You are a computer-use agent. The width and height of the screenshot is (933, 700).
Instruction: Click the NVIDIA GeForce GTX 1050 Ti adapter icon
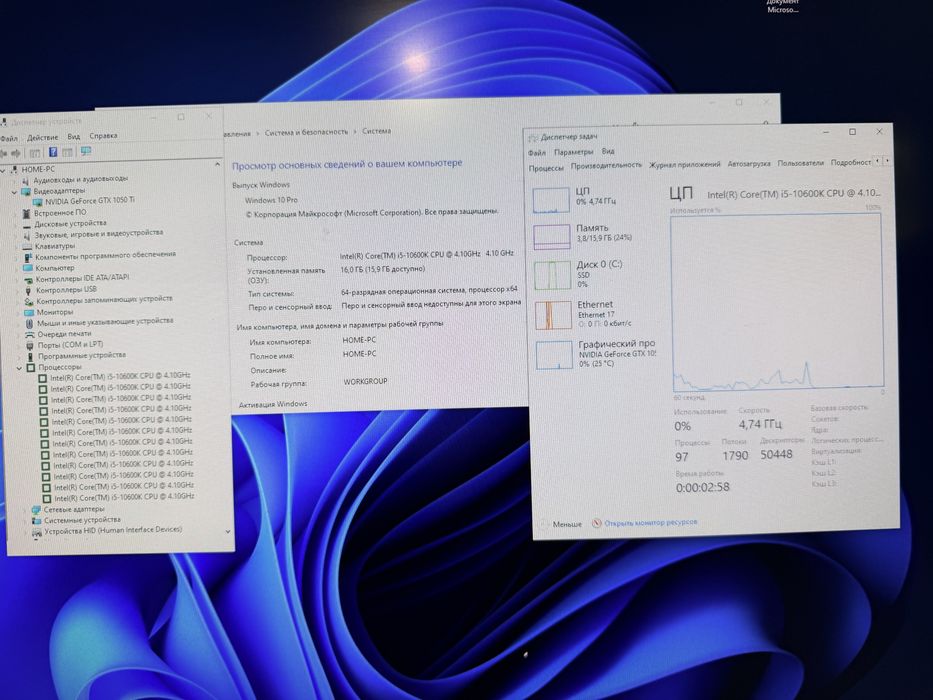(38, 202)
